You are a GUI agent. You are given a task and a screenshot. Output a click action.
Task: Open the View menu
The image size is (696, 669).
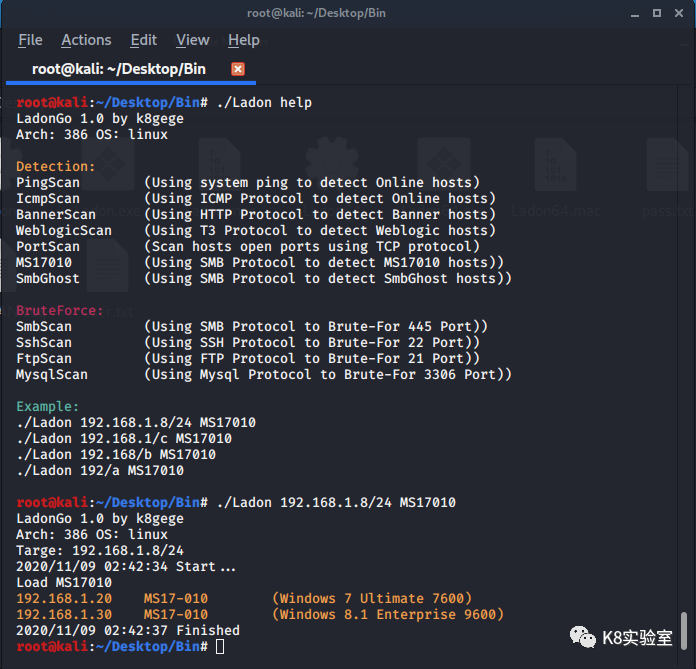192,40
